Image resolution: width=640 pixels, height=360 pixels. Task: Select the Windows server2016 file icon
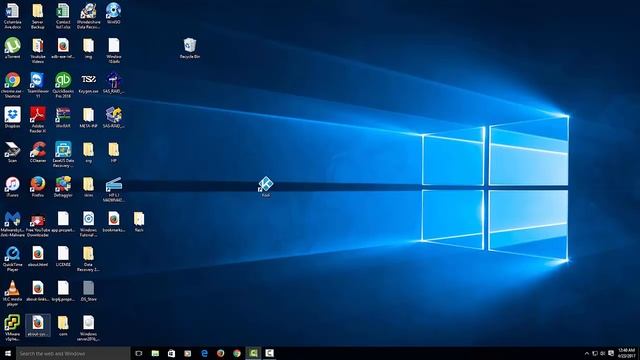[89, 328]
